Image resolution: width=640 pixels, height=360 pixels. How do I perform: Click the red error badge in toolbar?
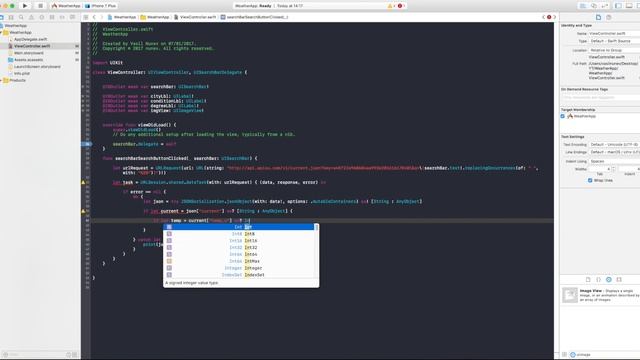[x=400, y=6]
